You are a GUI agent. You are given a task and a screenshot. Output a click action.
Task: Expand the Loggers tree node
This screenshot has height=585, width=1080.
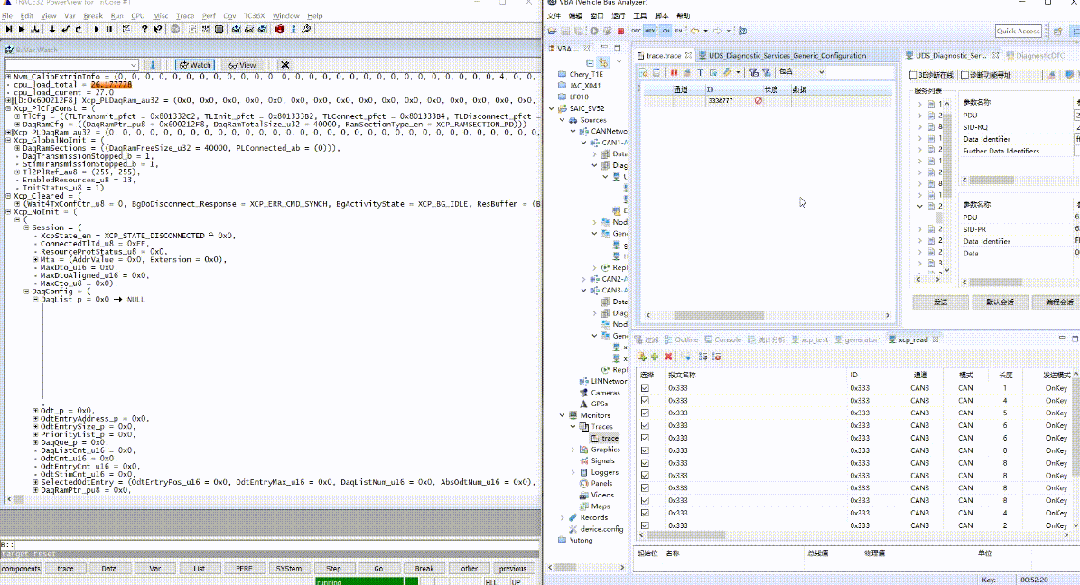click(x=573, y=472)
